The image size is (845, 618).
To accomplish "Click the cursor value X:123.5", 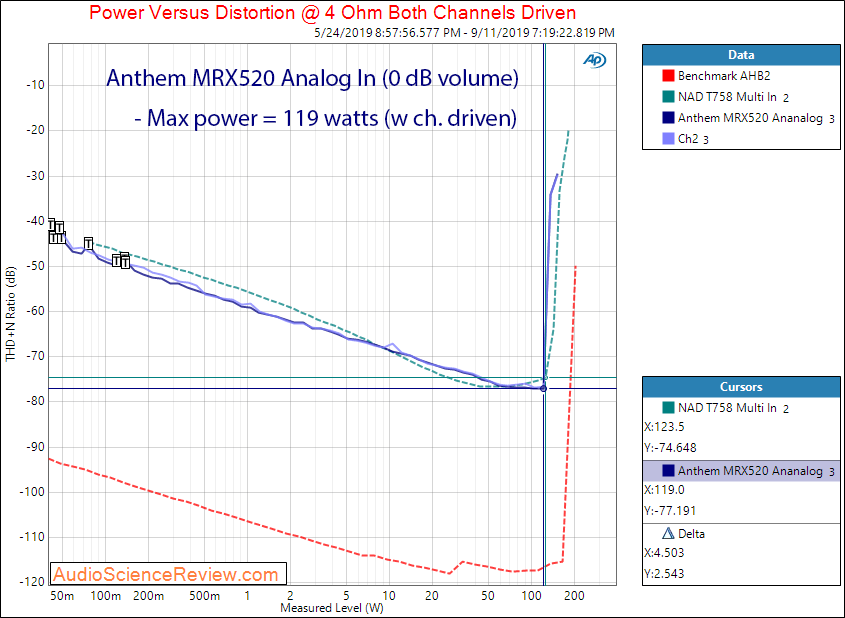I will tap(664, 427).
